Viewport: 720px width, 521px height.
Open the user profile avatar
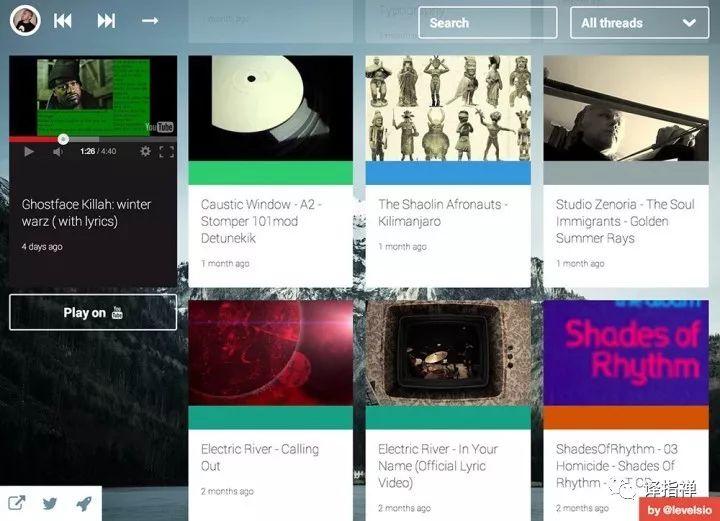[24, 21]
